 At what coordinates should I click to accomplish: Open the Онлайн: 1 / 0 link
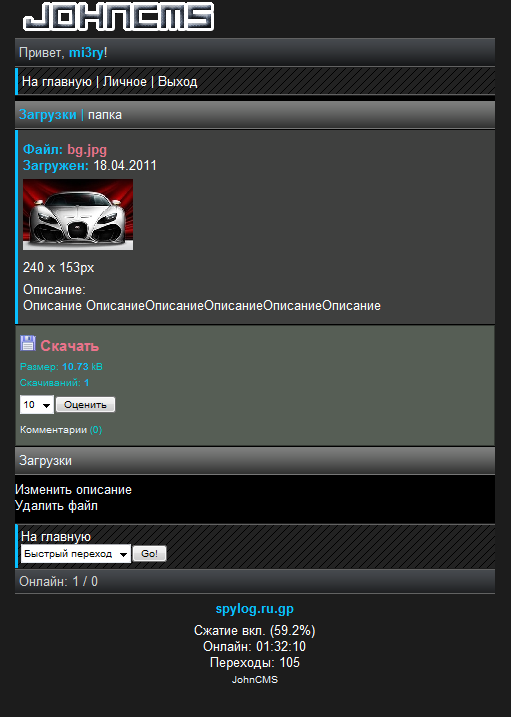(59, 581)
